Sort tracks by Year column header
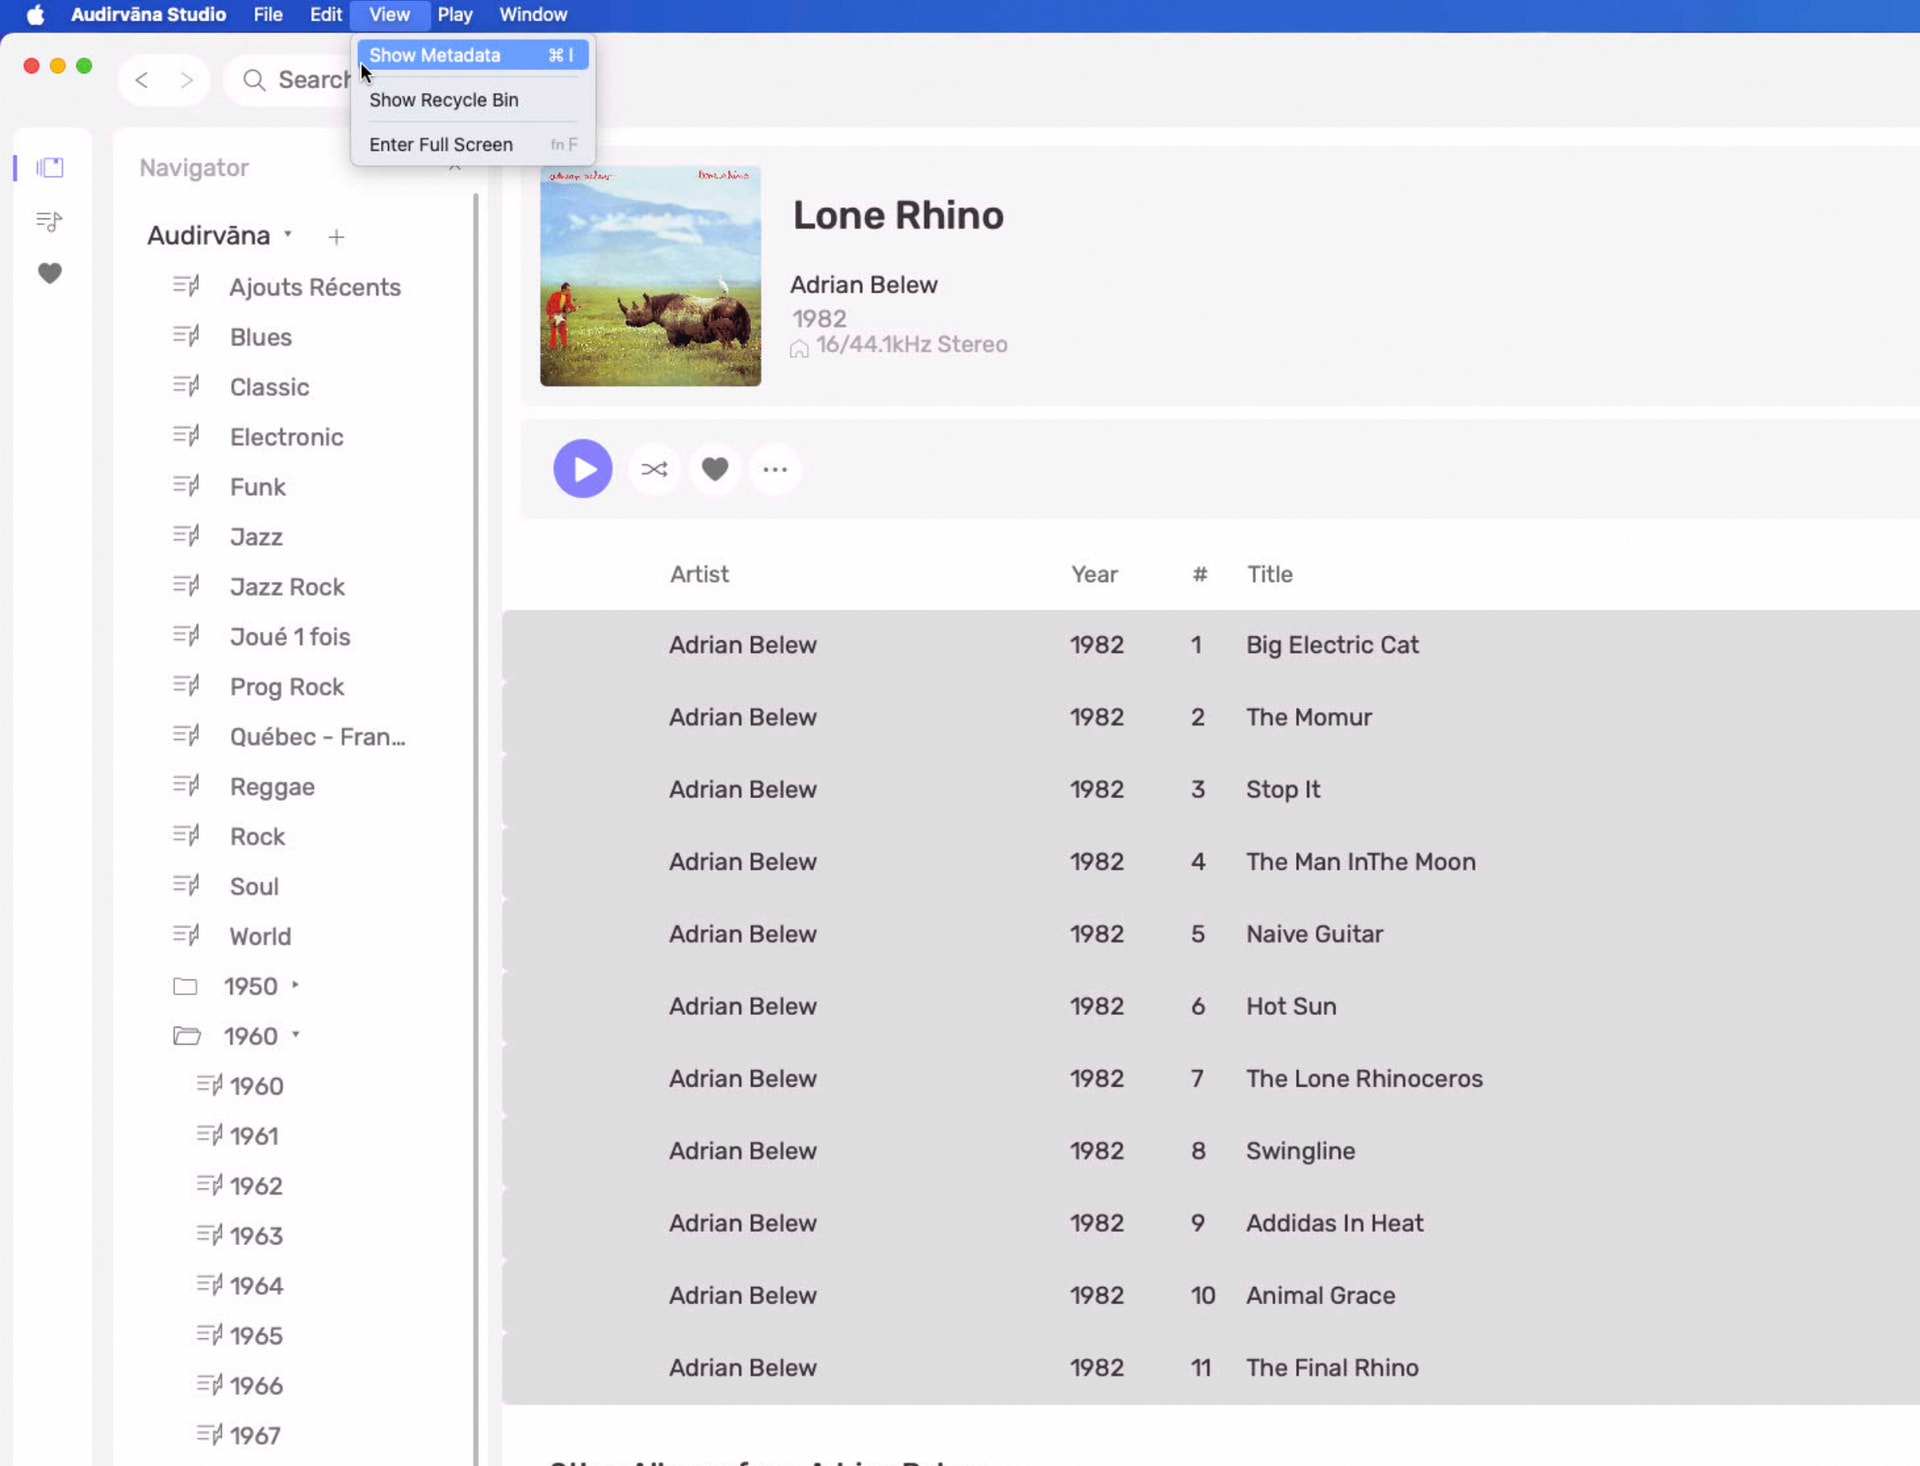This screenshot has height=1466, width=1920. [x=1094, y=574]
